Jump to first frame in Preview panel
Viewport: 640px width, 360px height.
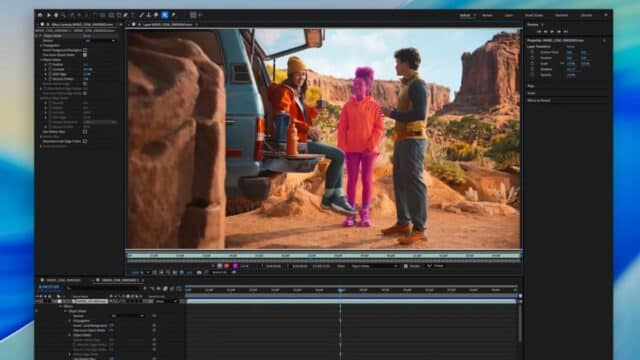pyautogui.click(x=539, y=31)
